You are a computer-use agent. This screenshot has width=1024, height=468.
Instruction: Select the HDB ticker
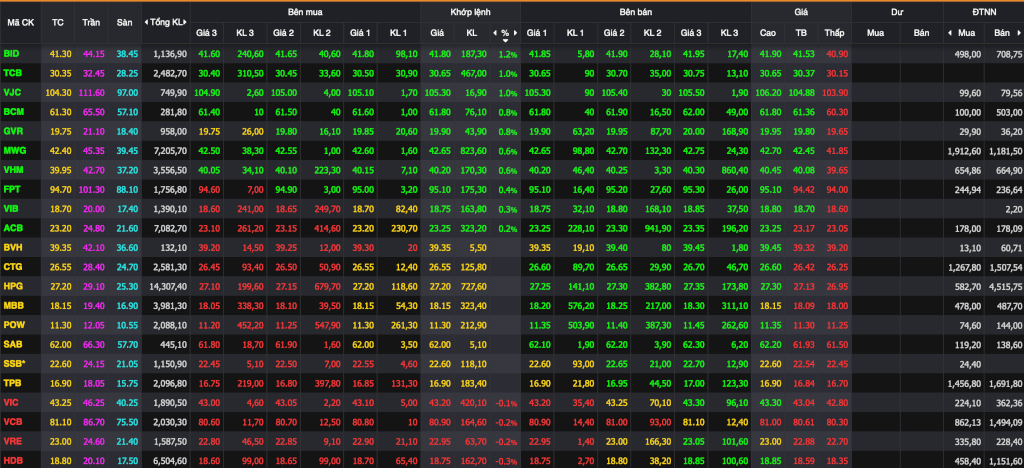click(x=12, y=461)
